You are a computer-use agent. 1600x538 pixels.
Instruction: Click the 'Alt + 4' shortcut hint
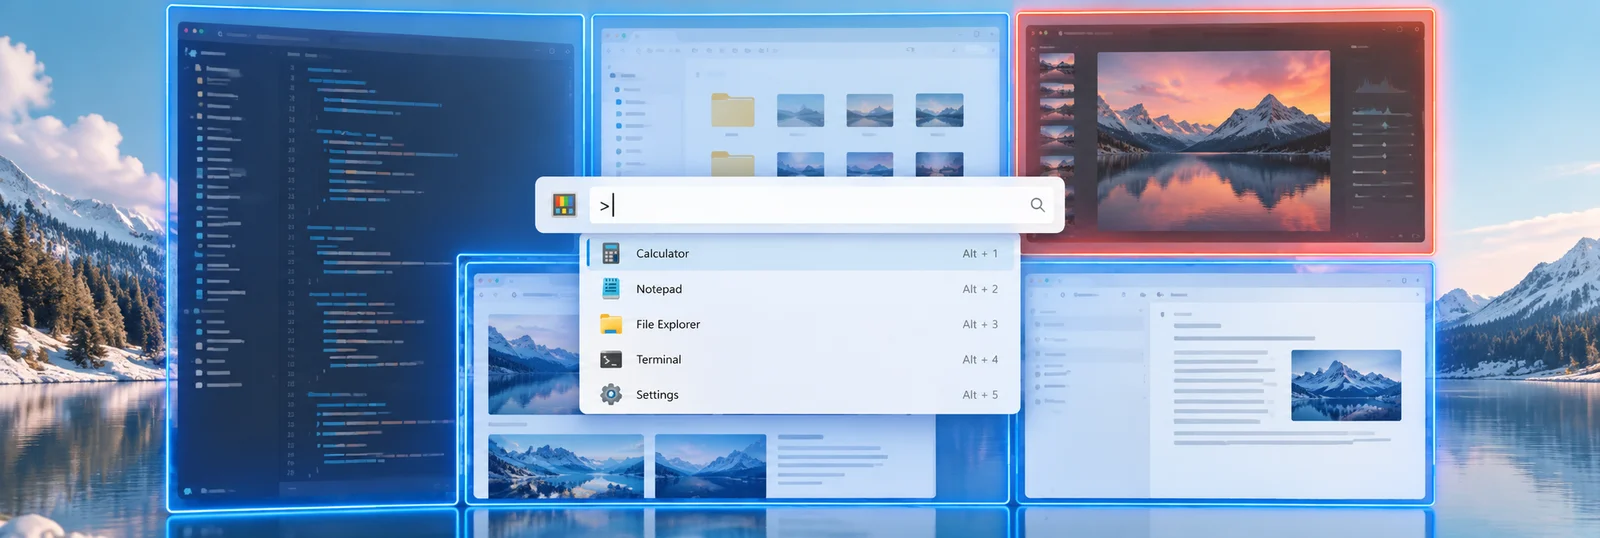pos(980,360)
